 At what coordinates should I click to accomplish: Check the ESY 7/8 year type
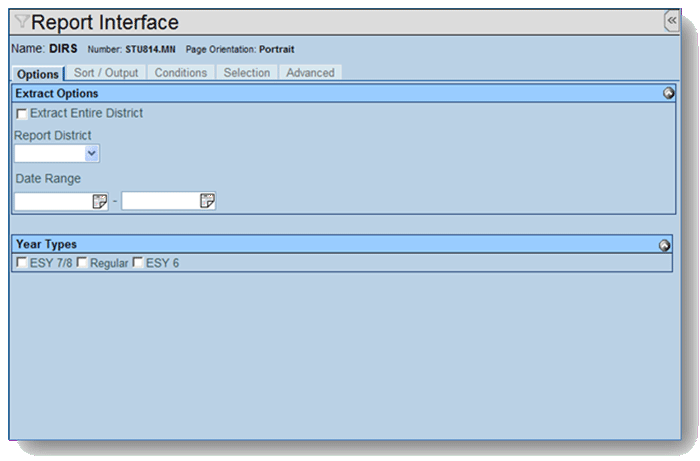pos(22,263)
